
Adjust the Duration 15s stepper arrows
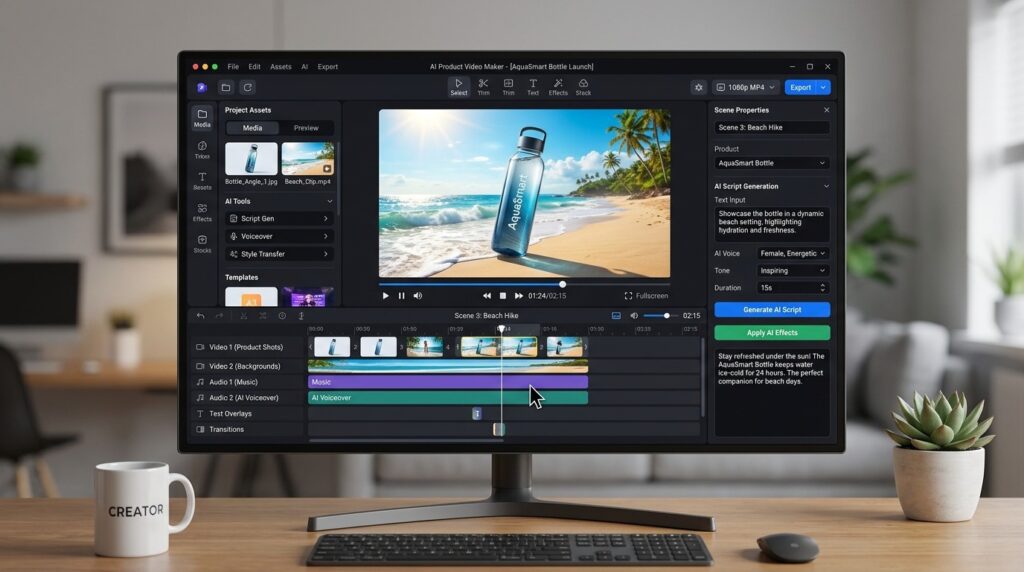[823, 287]
